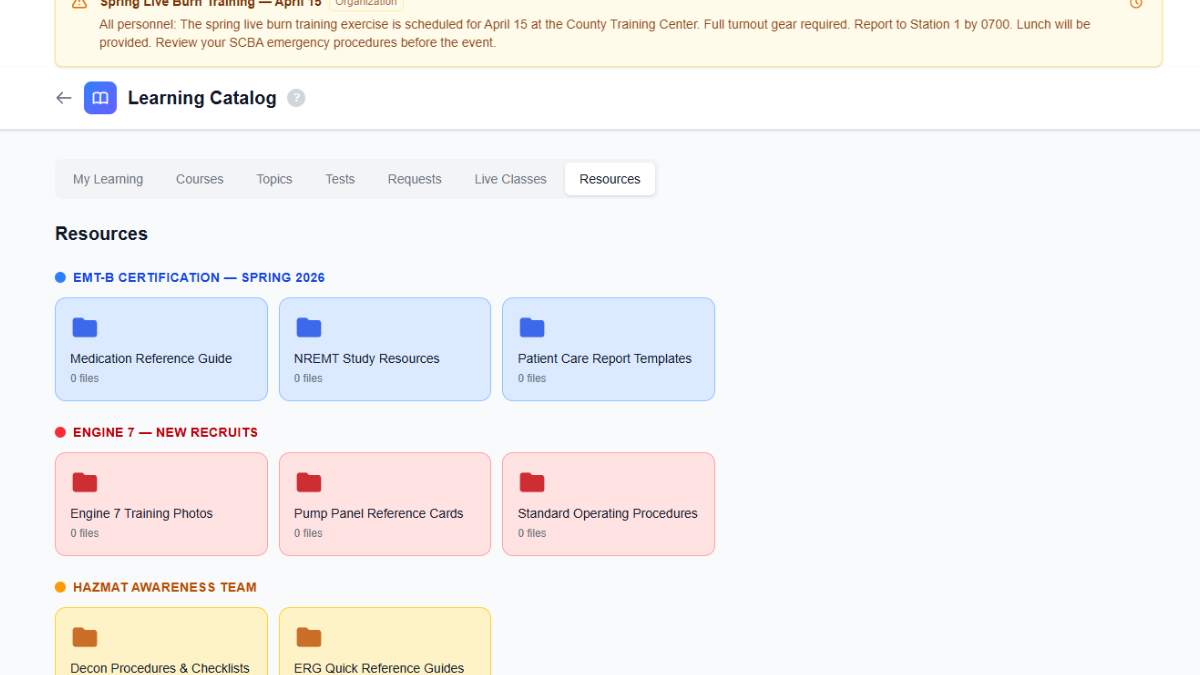Open the help question mark icon
This screenshot has width=1200, height=675.
tap(296, 98)
